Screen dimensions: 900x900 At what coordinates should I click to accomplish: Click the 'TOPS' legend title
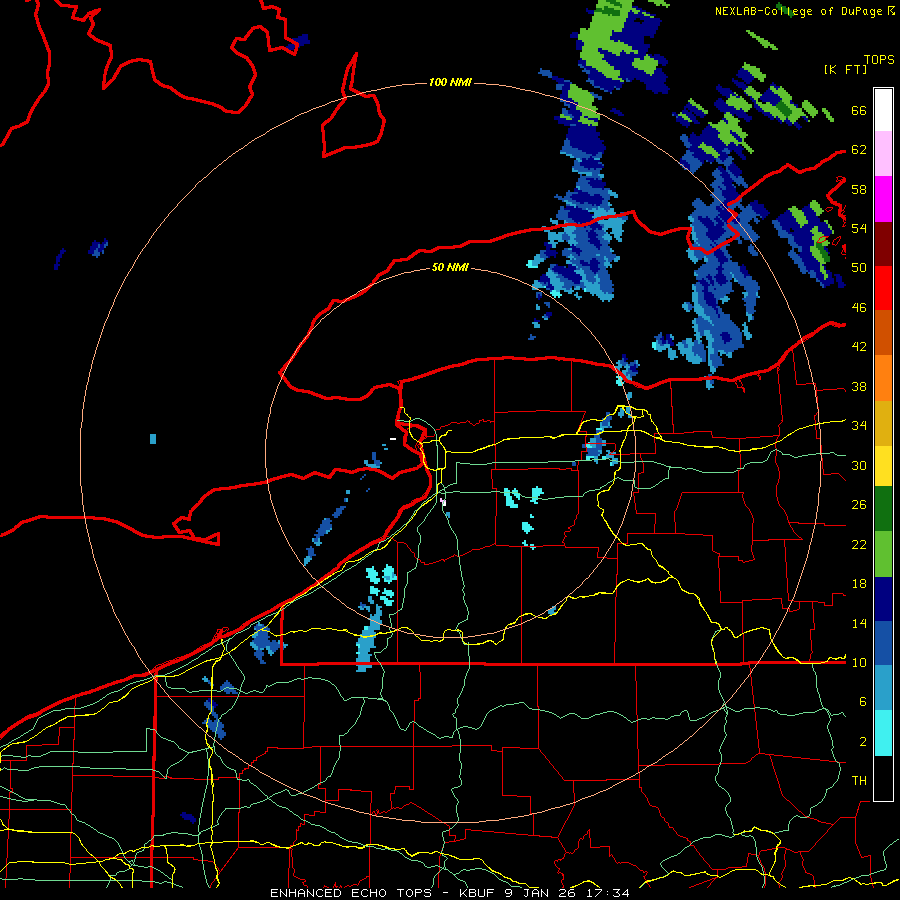pos(879,60)
